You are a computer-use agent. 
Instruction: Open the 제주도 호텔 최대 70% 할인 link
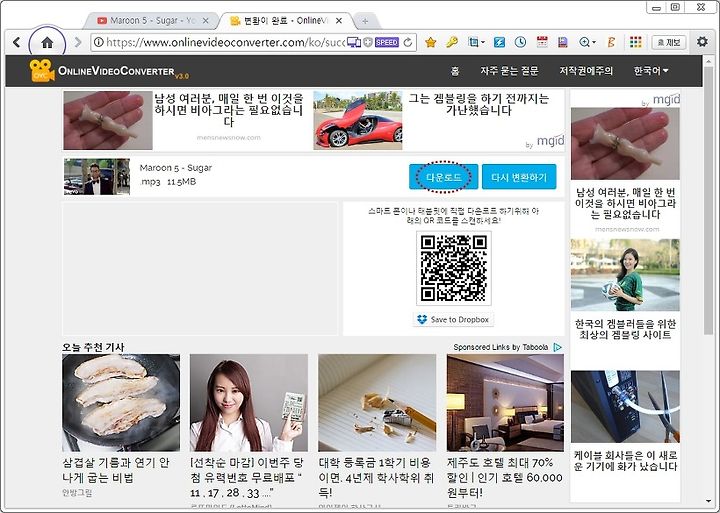tap(505, 478)
